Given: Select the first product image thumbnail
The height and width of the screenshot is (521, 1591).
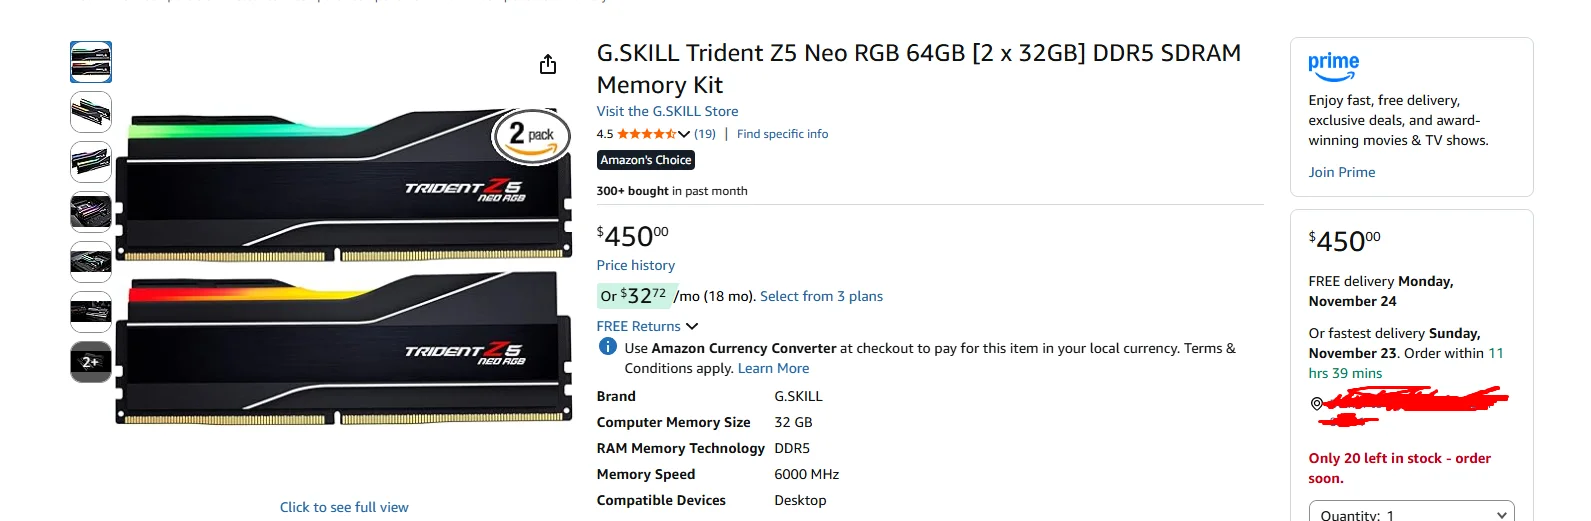Looking at the screenshot, I should click(91, 62).
